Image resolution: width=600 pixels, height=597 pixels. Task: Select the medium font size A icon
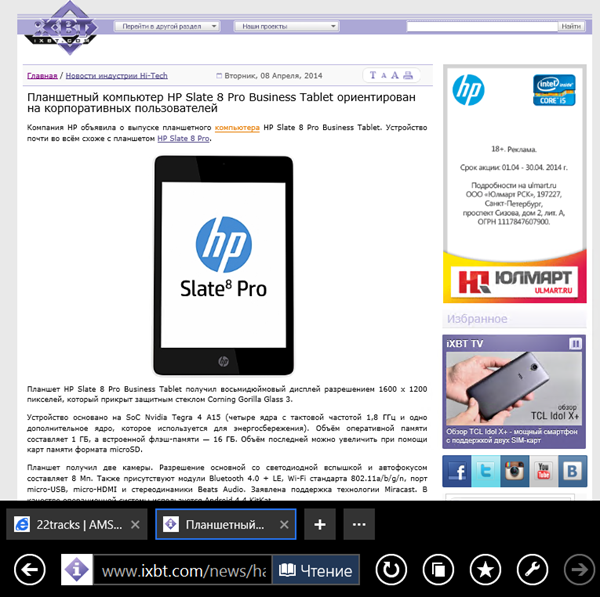click(x=383, y=75)
